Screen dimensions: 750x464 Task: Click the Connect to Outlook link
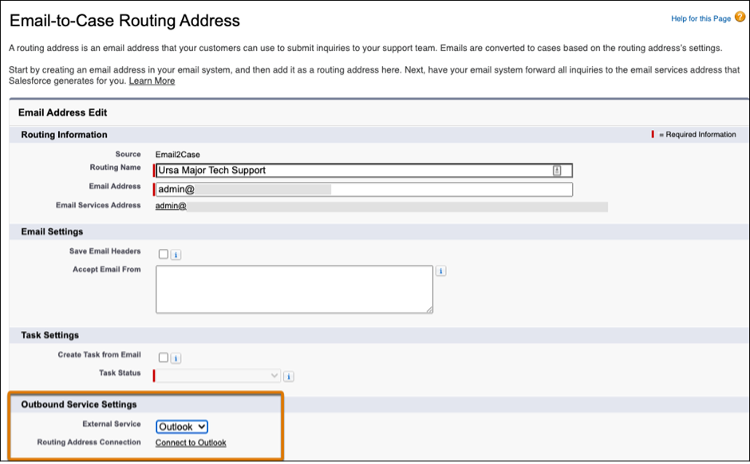click(x=191, y=442)
